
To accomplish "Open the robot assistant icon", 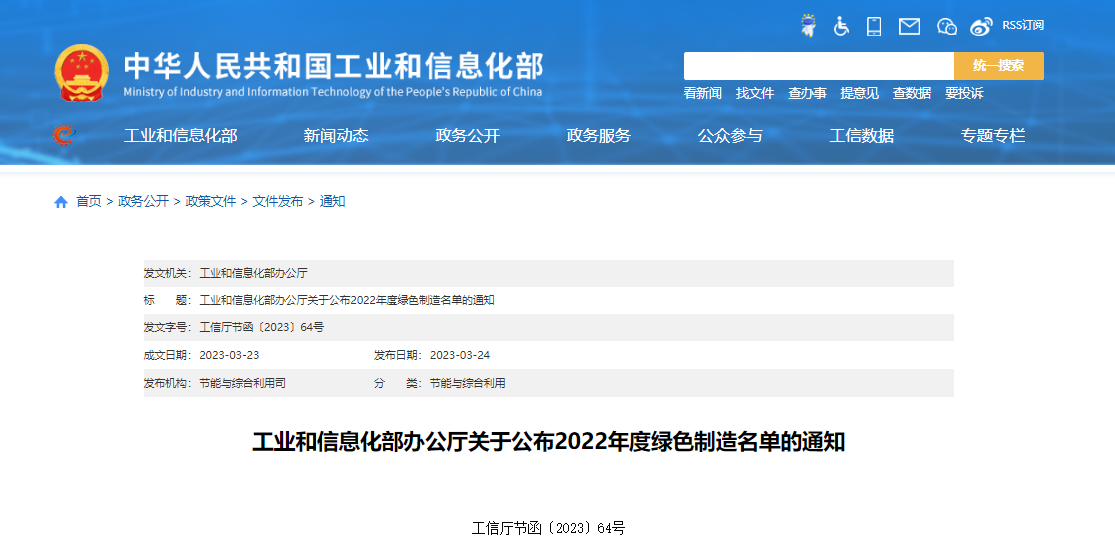I will [x=808, y=26].
